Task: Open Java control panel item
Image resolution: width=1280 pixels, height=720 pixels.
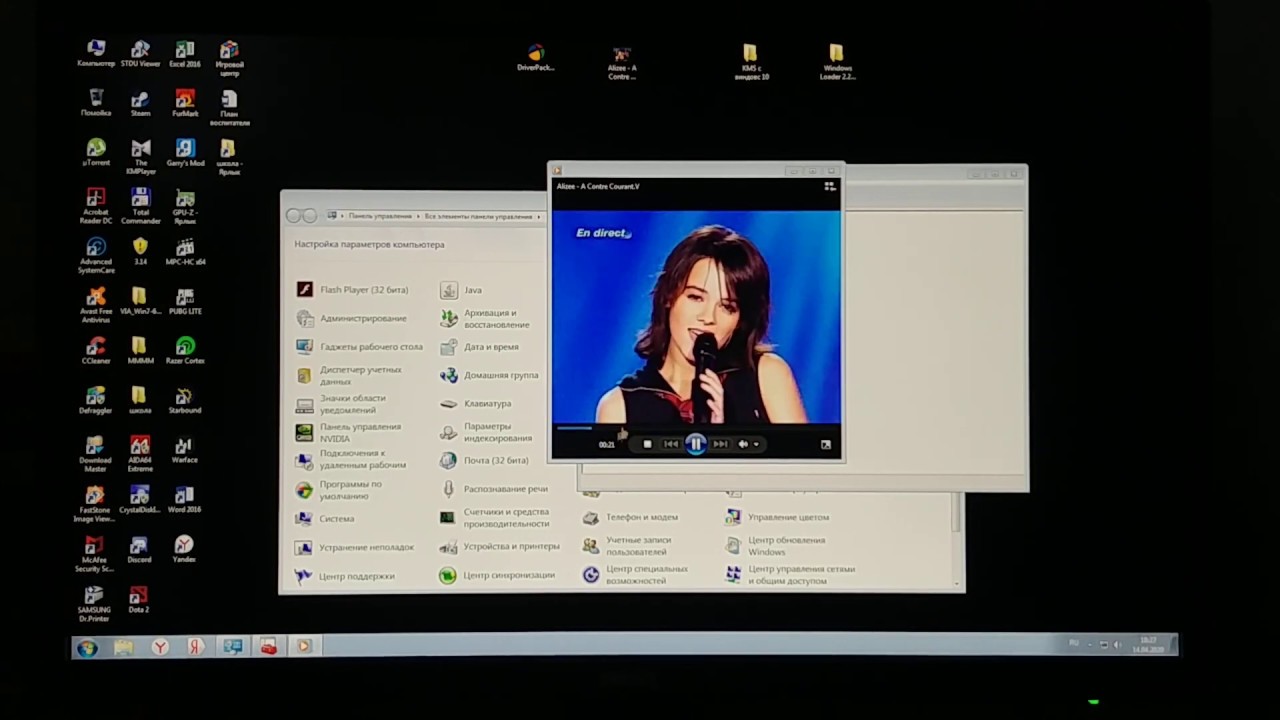Action: click(x=461, y=290)
